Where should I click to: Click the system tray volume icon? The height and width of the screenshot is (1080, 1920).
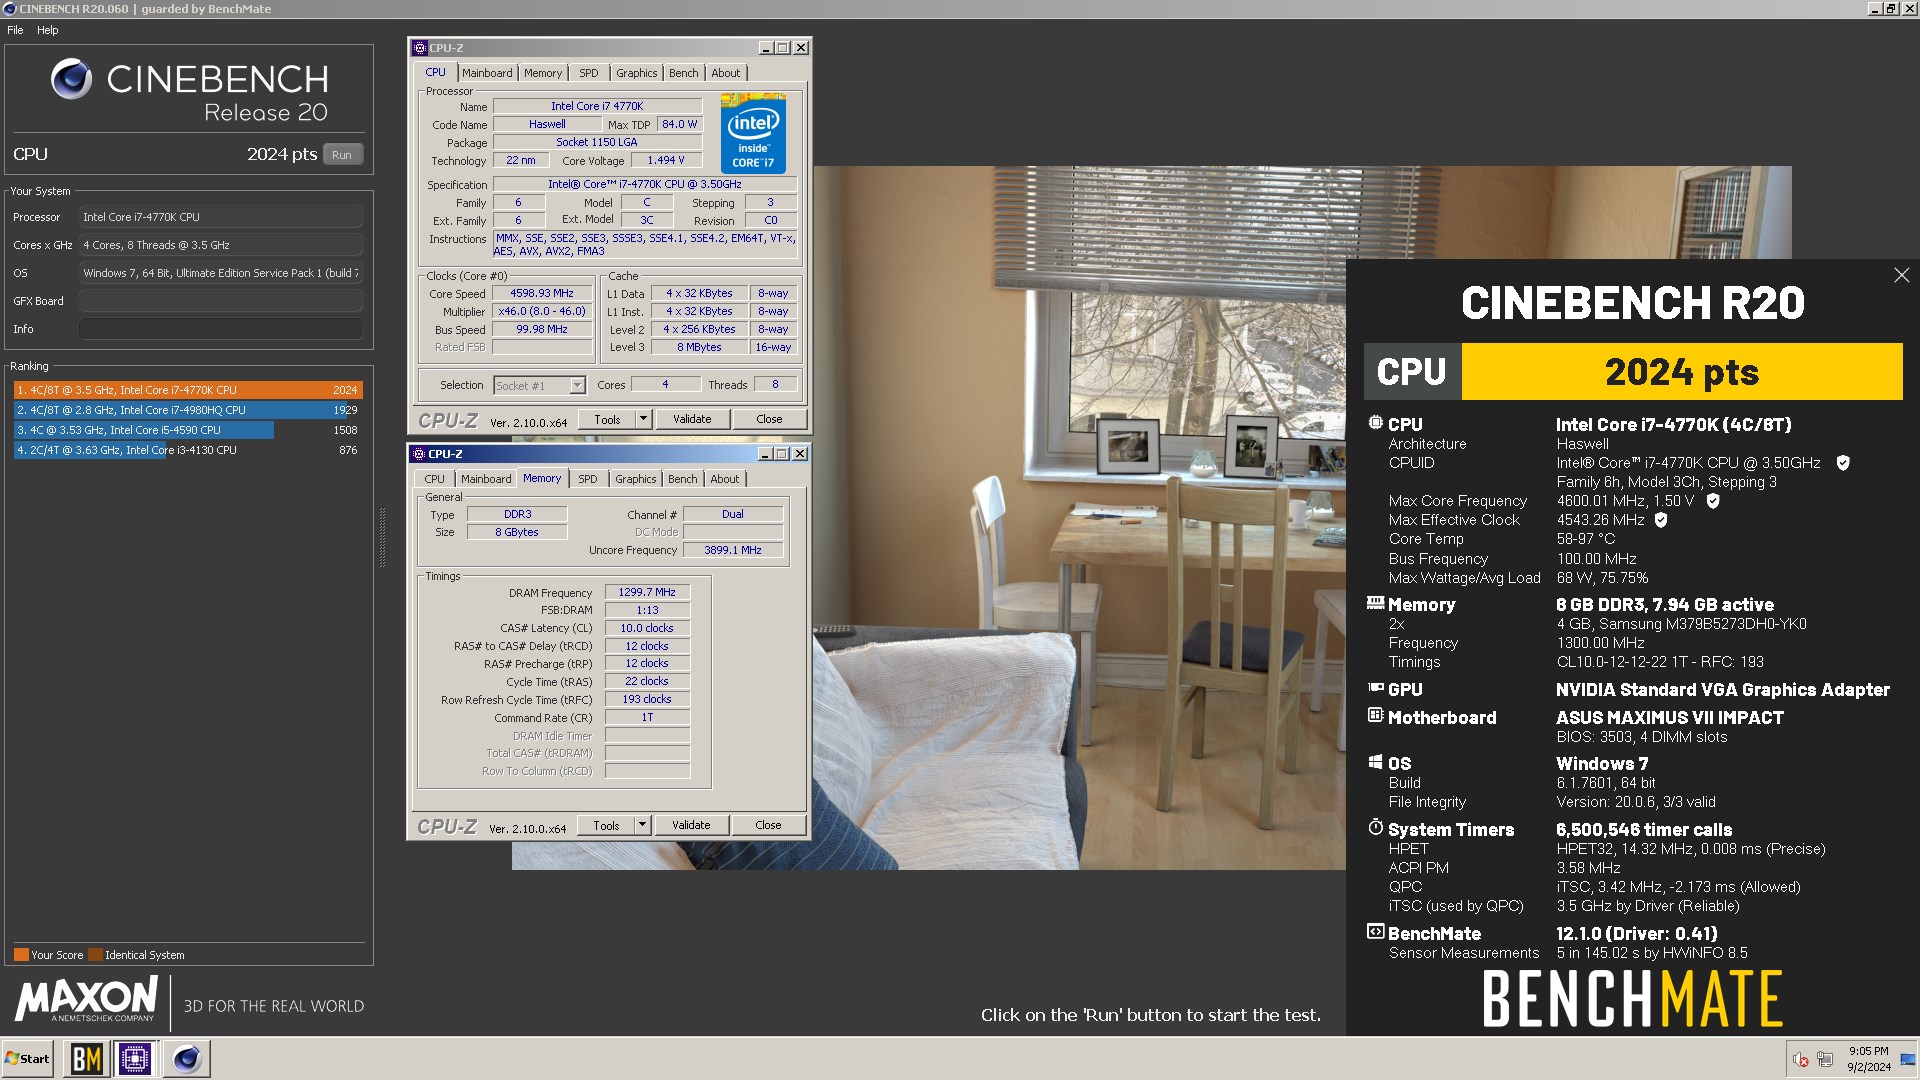click(1800, 1059)
